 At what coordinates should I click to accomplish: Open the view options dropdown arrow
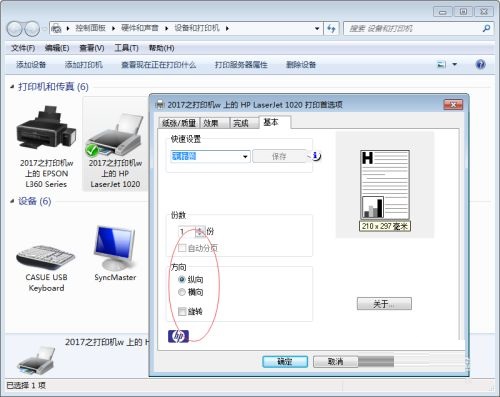point(455,64)
